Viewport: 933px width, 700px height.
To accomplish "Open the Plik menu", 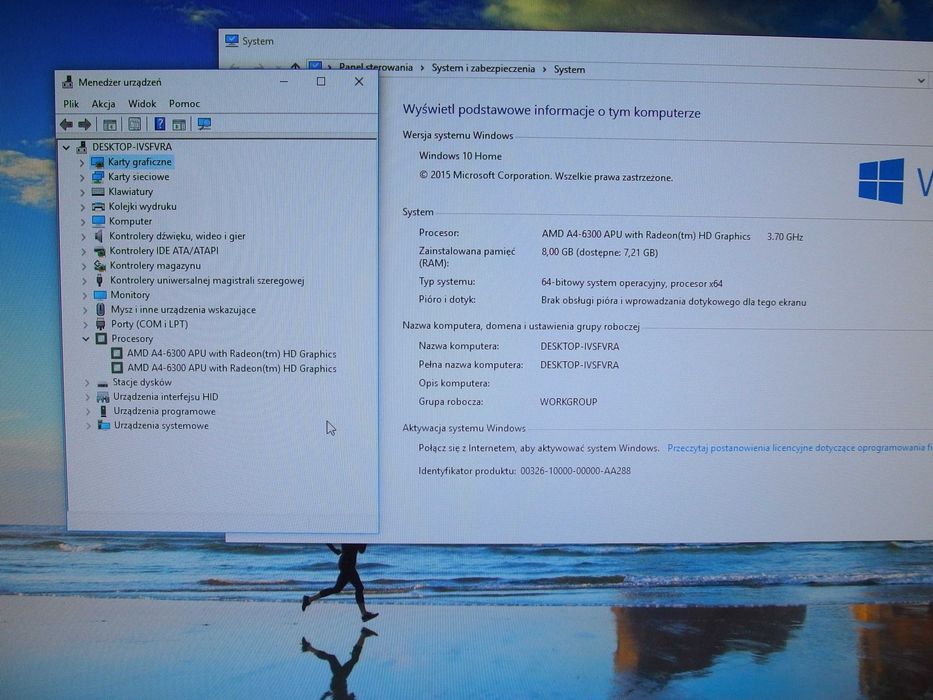I will (x=71, y=104).
